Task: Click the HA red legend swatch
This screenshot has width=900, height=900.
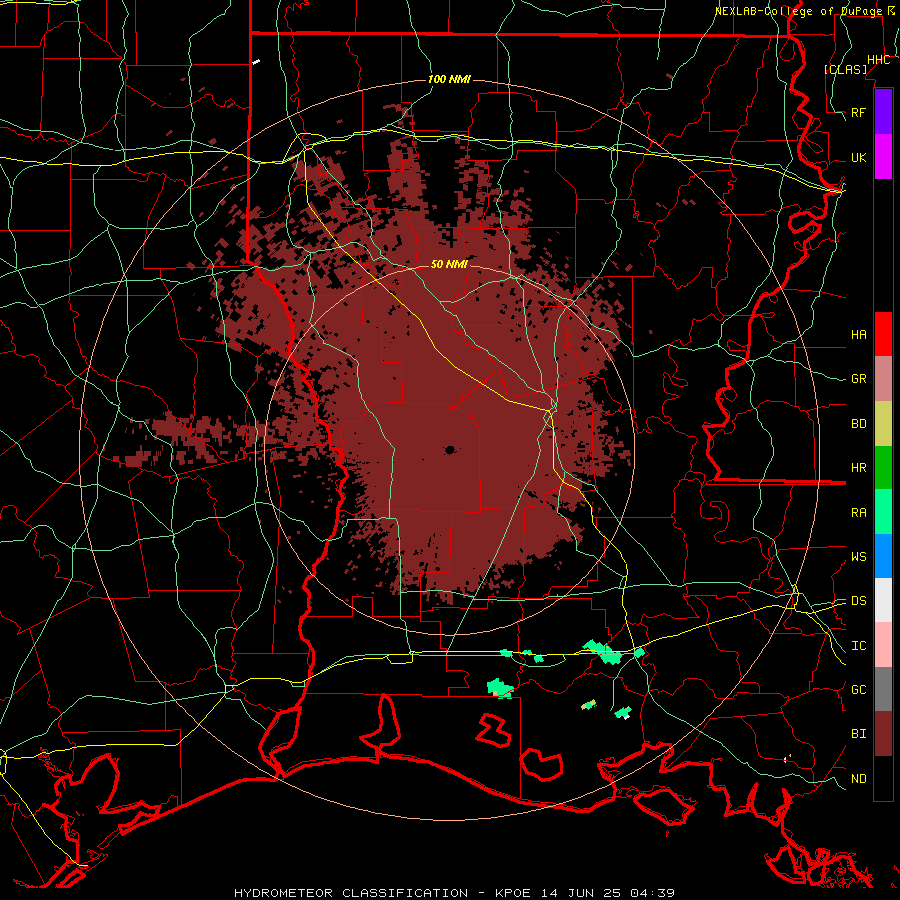Action: pyautogui.click(x=883, y=334)
